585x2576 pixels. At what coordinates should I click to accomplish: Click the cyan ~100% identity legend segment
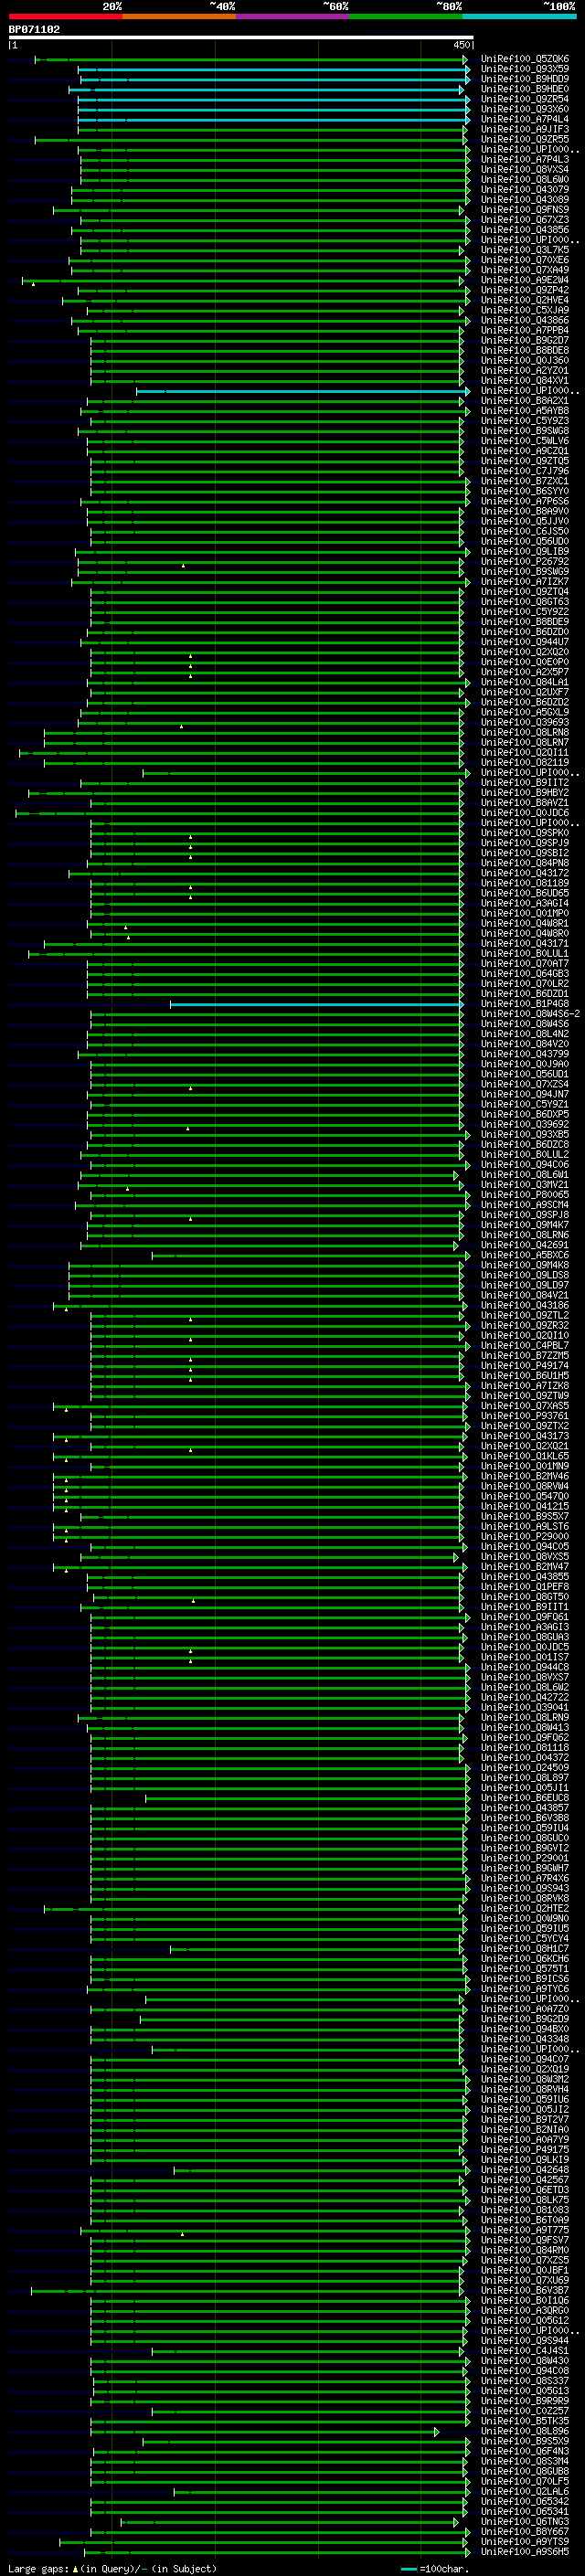pos(519,16)
